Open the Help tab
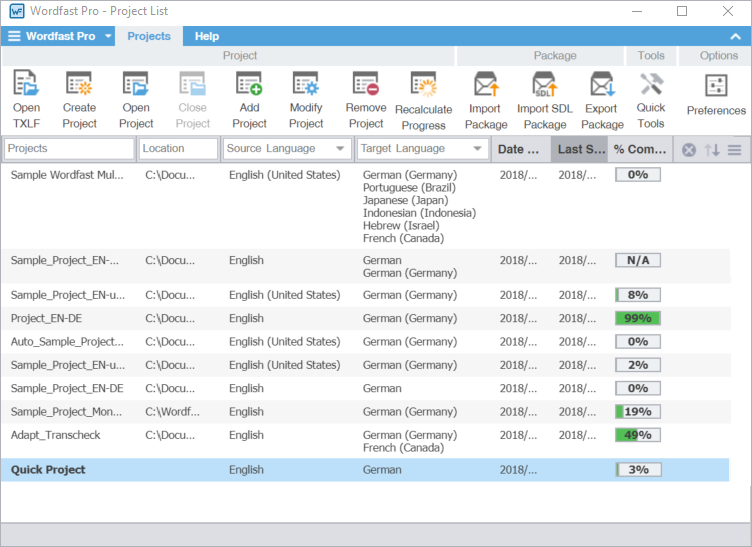752x547 pixels. [x=207, y=36]
